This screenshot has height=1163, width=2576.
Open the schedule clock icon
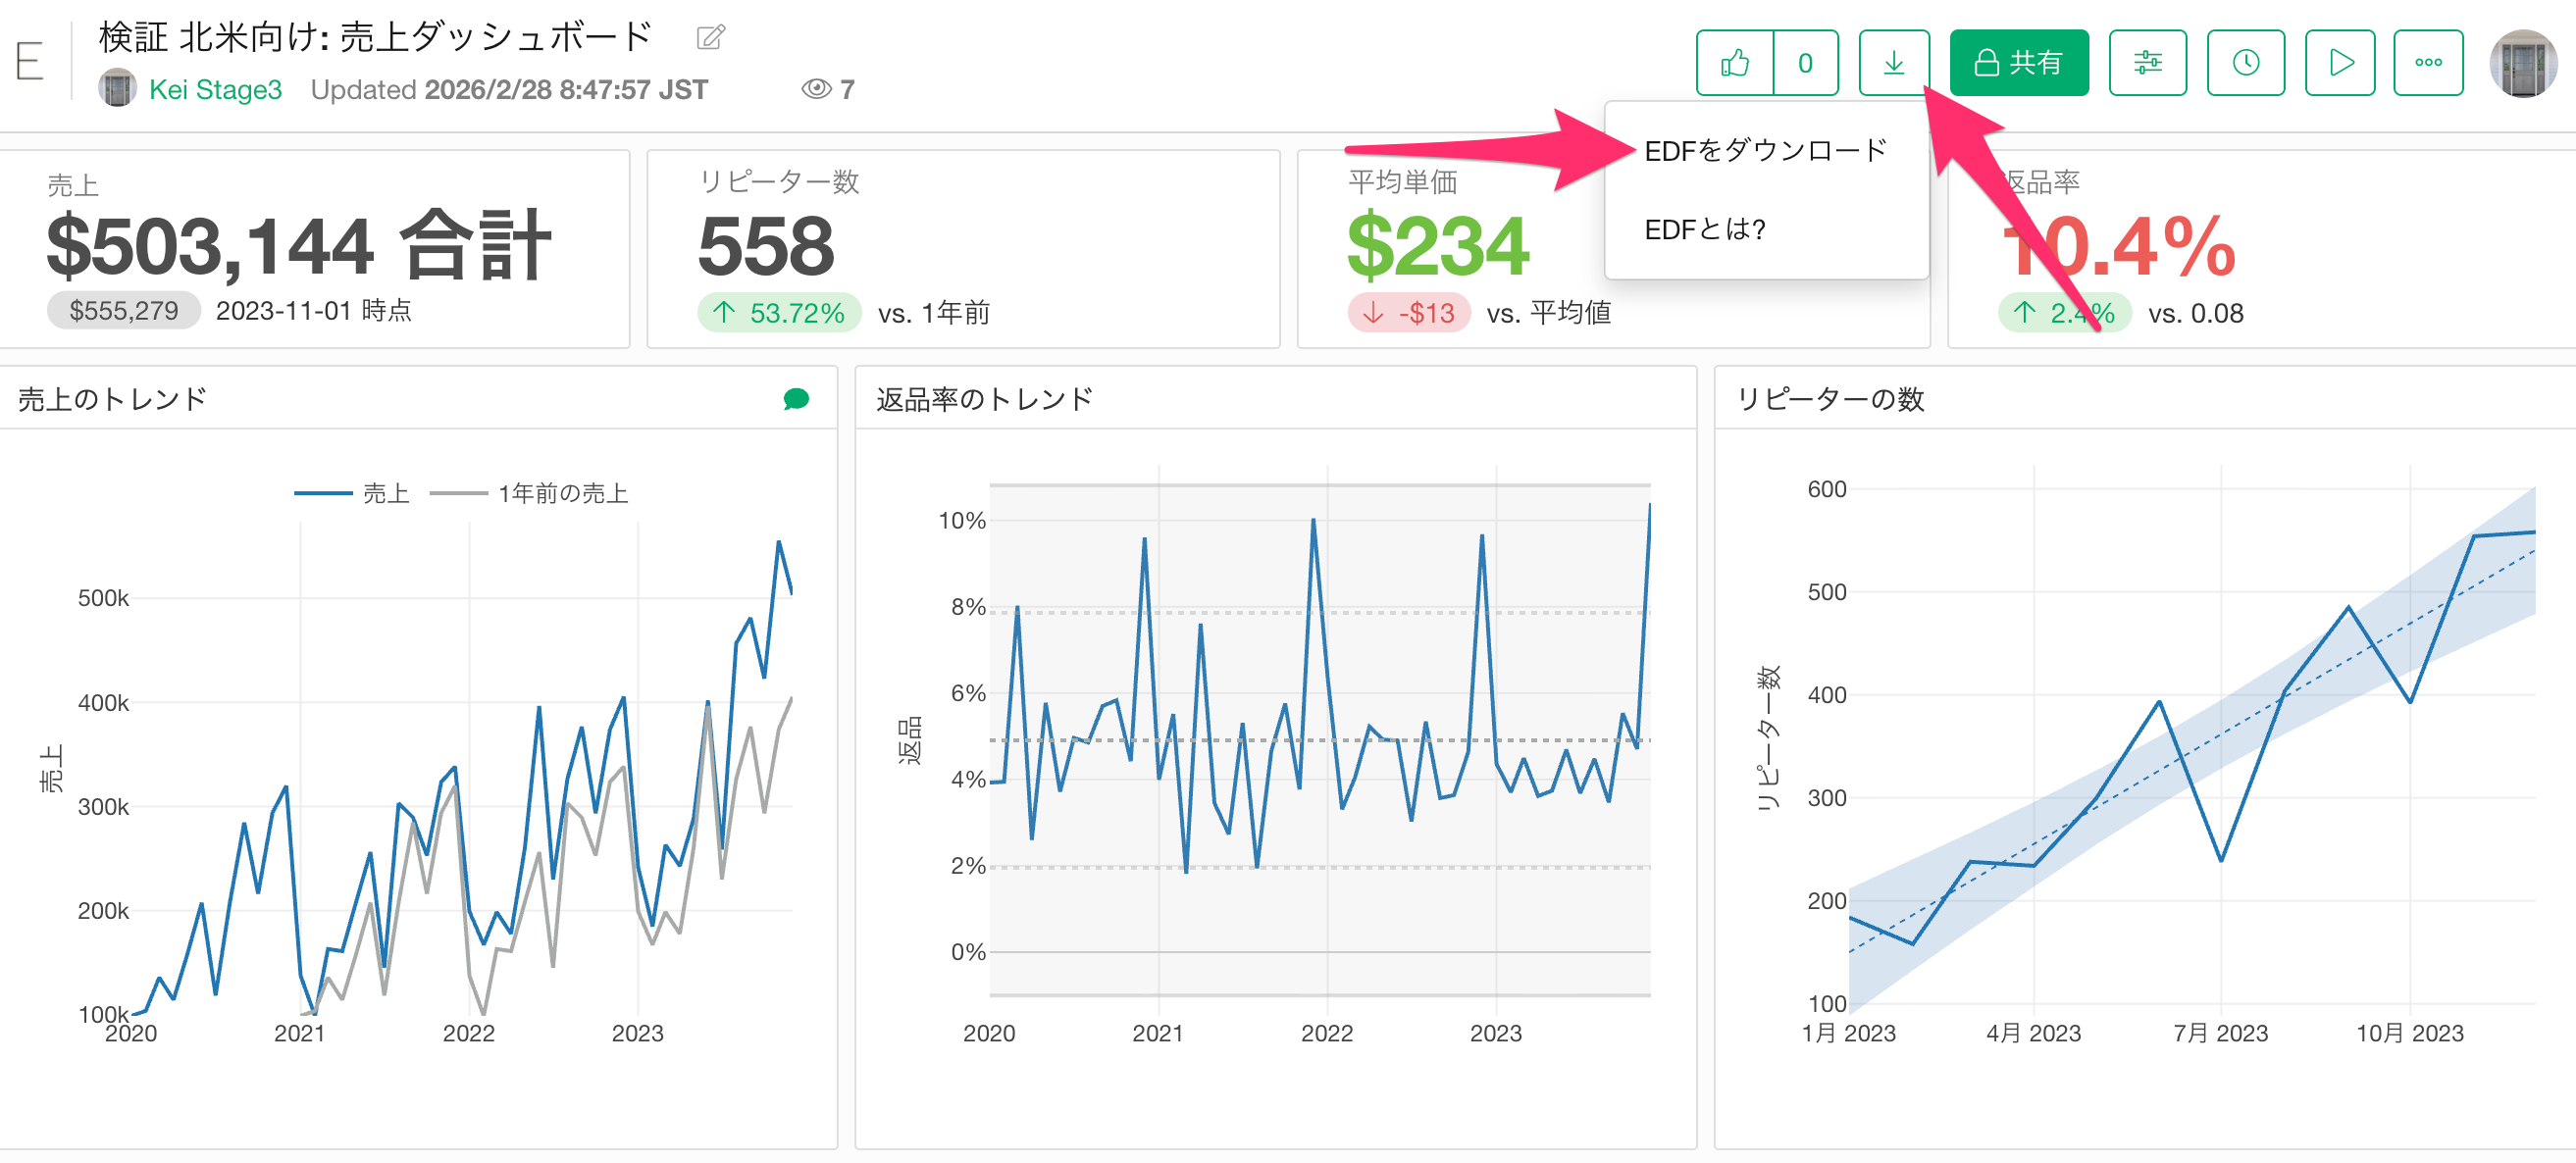click(2245, 63)
